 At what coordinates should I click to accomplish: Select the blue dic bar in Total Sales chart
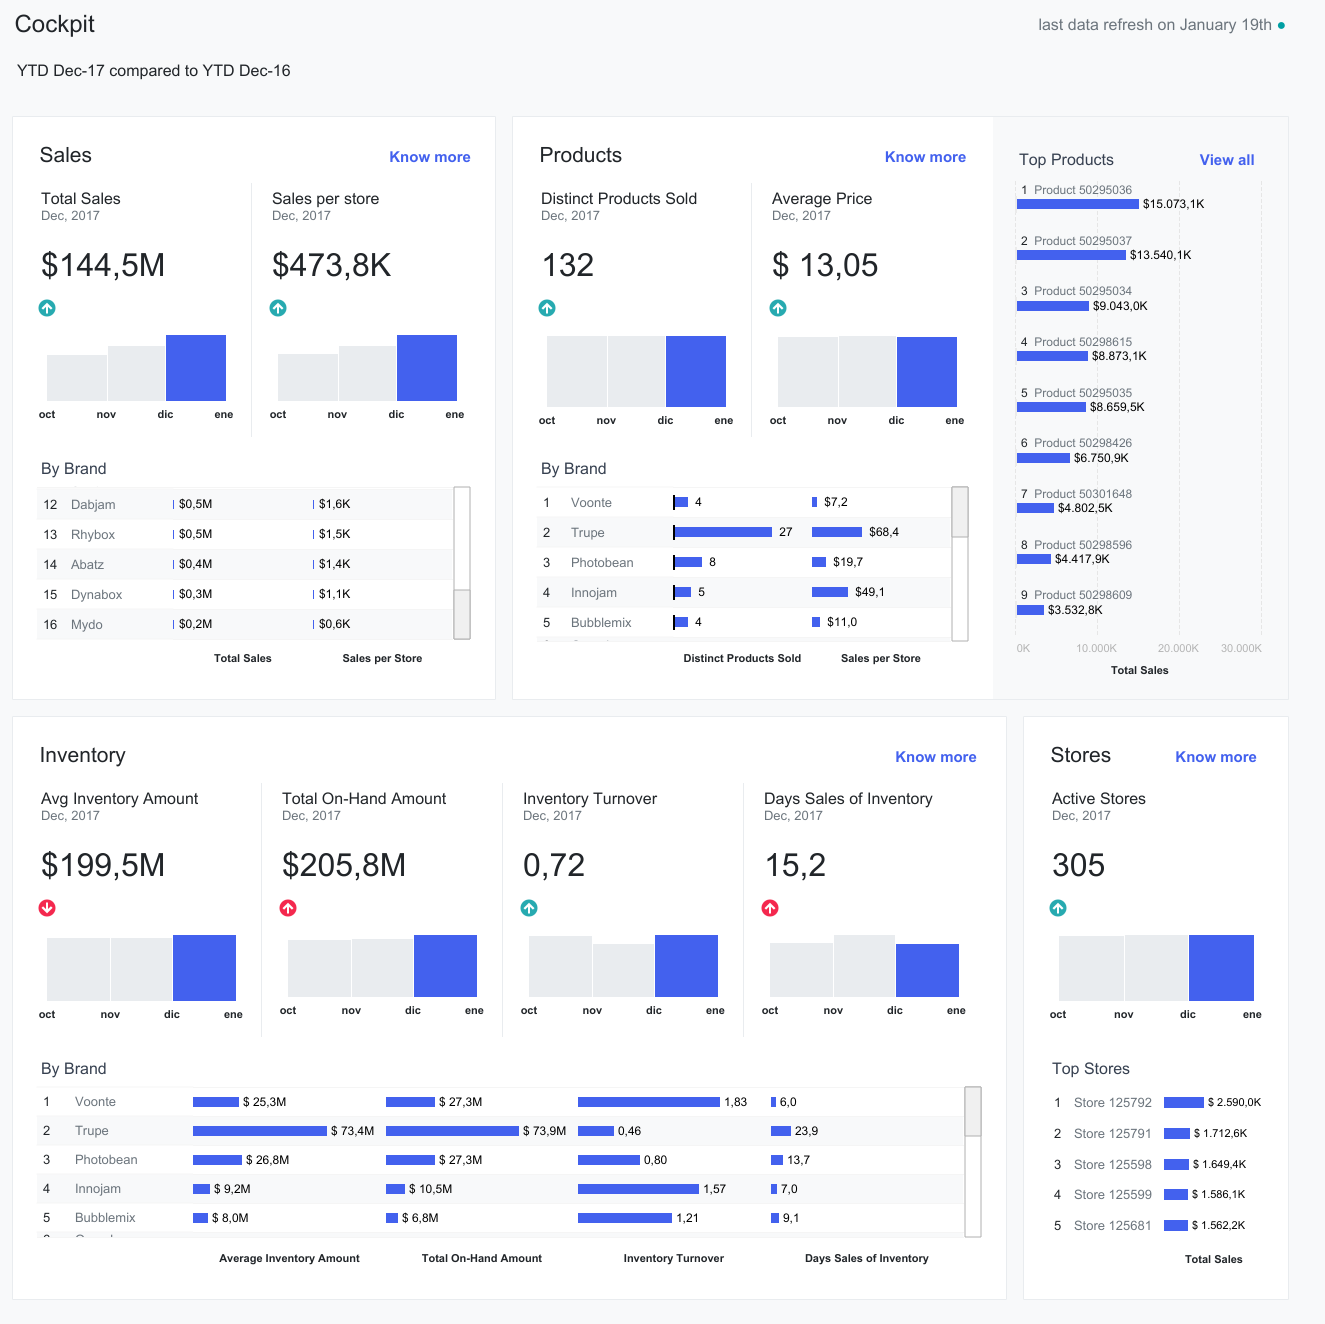196,368
